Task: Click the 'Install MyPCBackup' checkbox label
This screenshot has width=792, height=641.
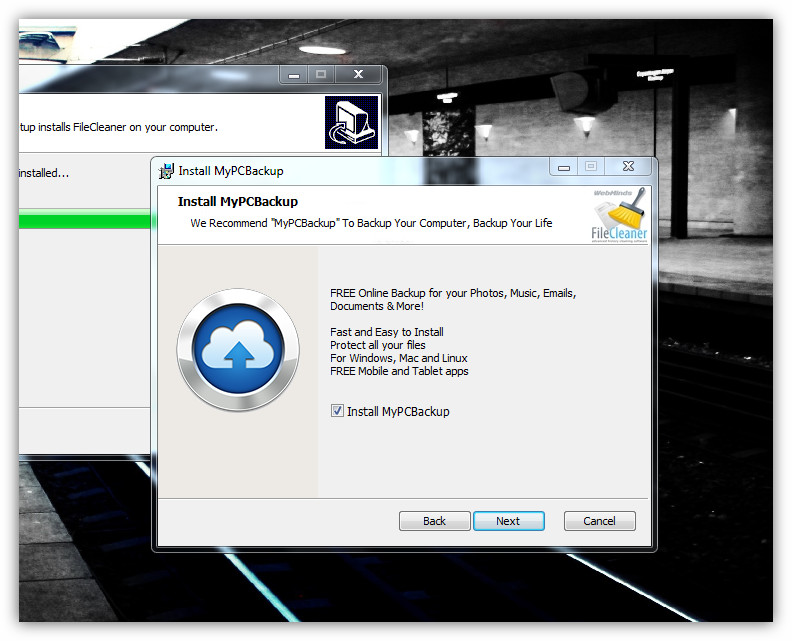Action: 398,412
